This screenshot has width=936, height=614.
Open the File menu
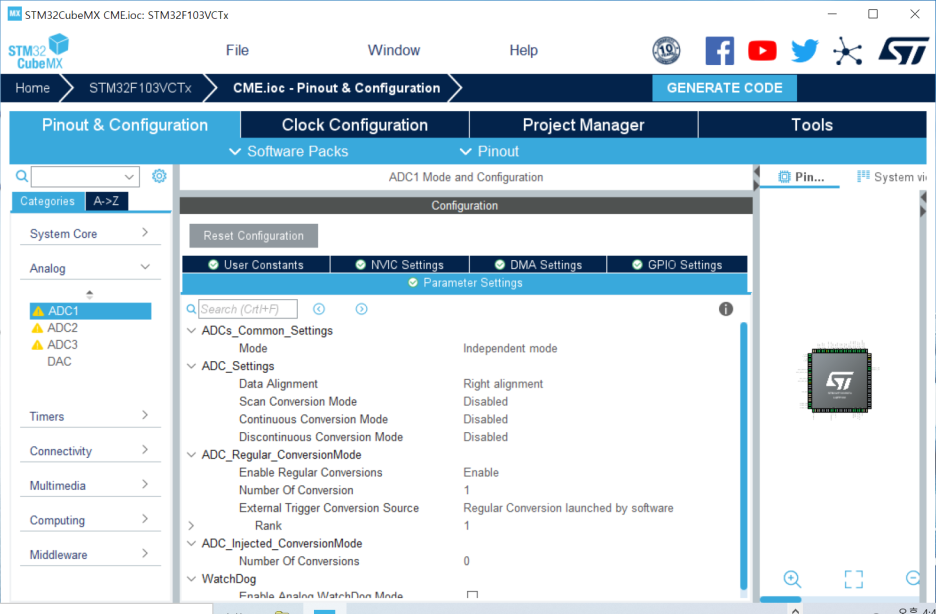click(x=237, y=51)
